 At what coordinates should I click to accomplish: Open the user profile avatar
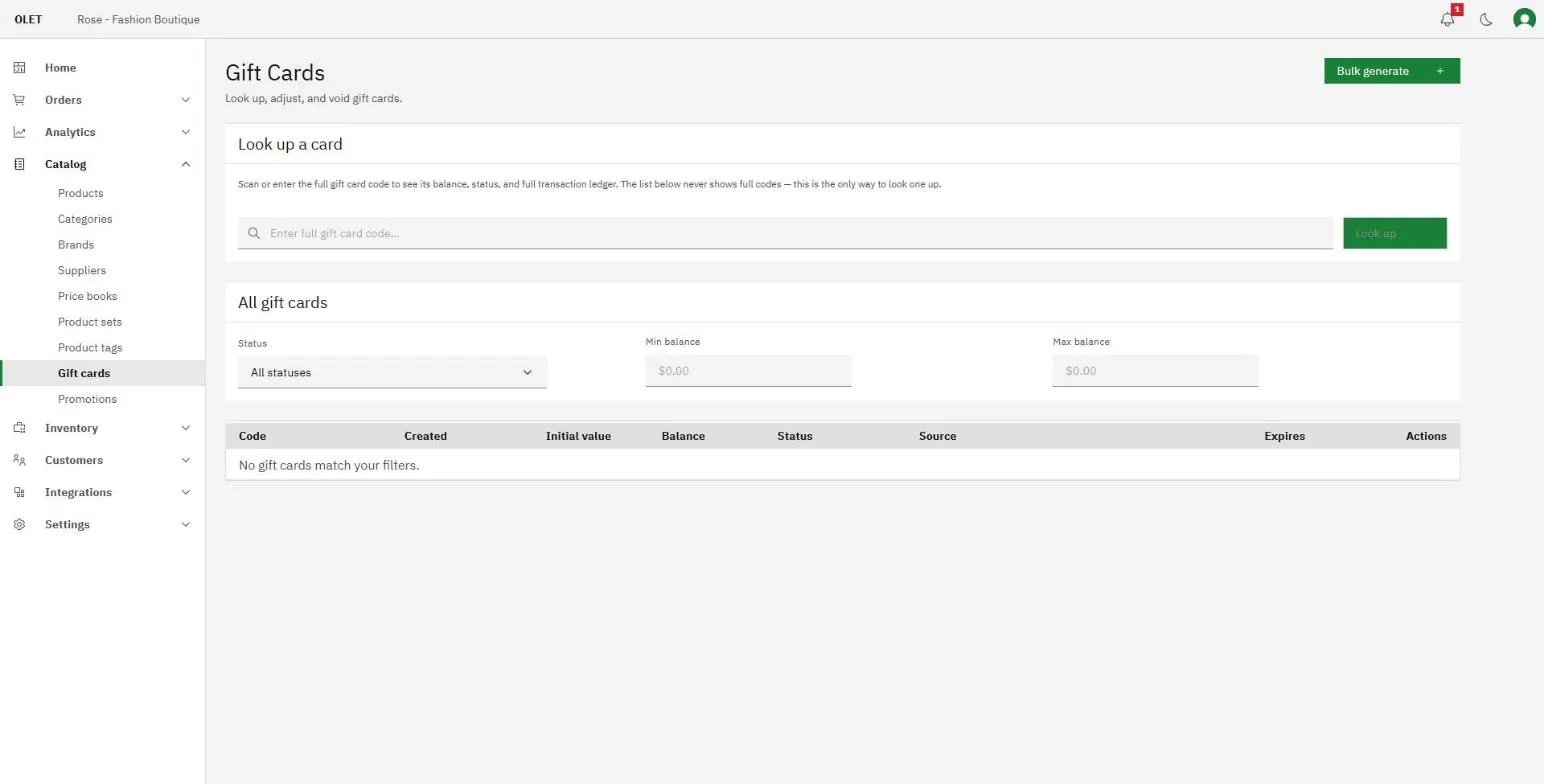click(x=1524, y=19)
